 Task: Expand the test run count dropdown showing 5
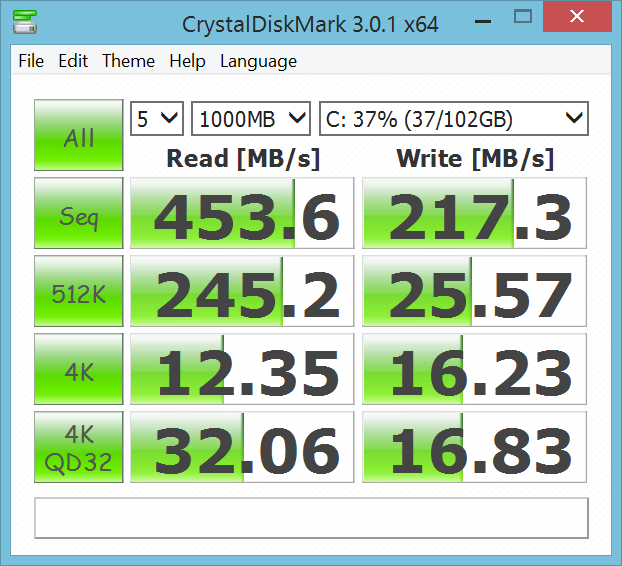(157, 119)
